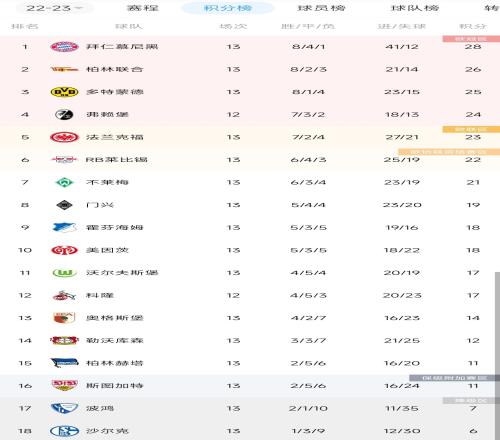Click the Stuttgart club logo
500x440 pixels.
[64, 385]
